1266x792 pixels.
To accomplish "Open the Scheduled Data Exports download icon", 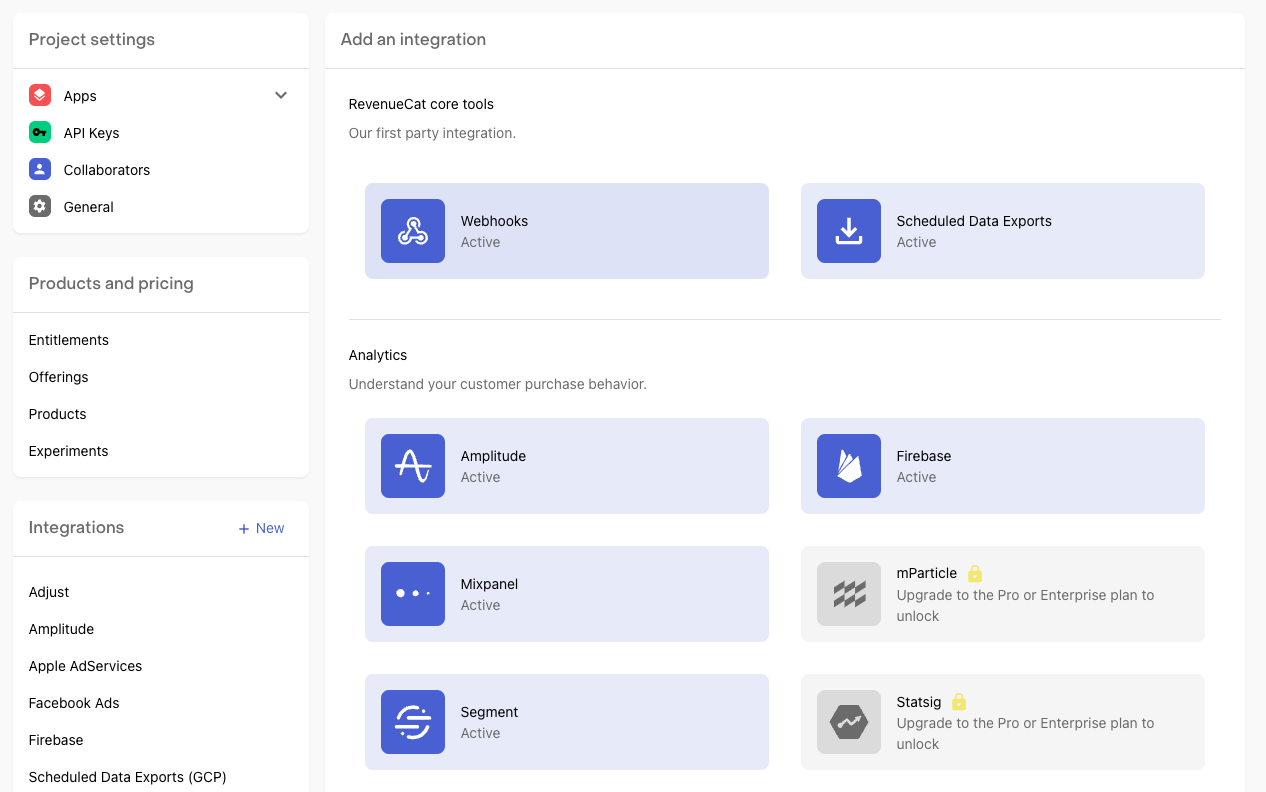I will point(849,231).
